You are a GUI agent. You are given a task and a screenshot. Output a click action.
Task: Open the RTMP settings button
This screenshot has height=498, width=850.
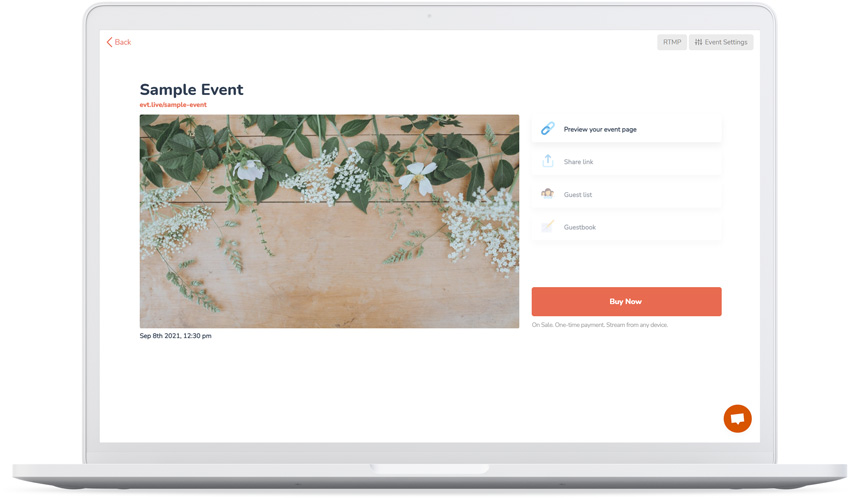(x=671, y=42)
